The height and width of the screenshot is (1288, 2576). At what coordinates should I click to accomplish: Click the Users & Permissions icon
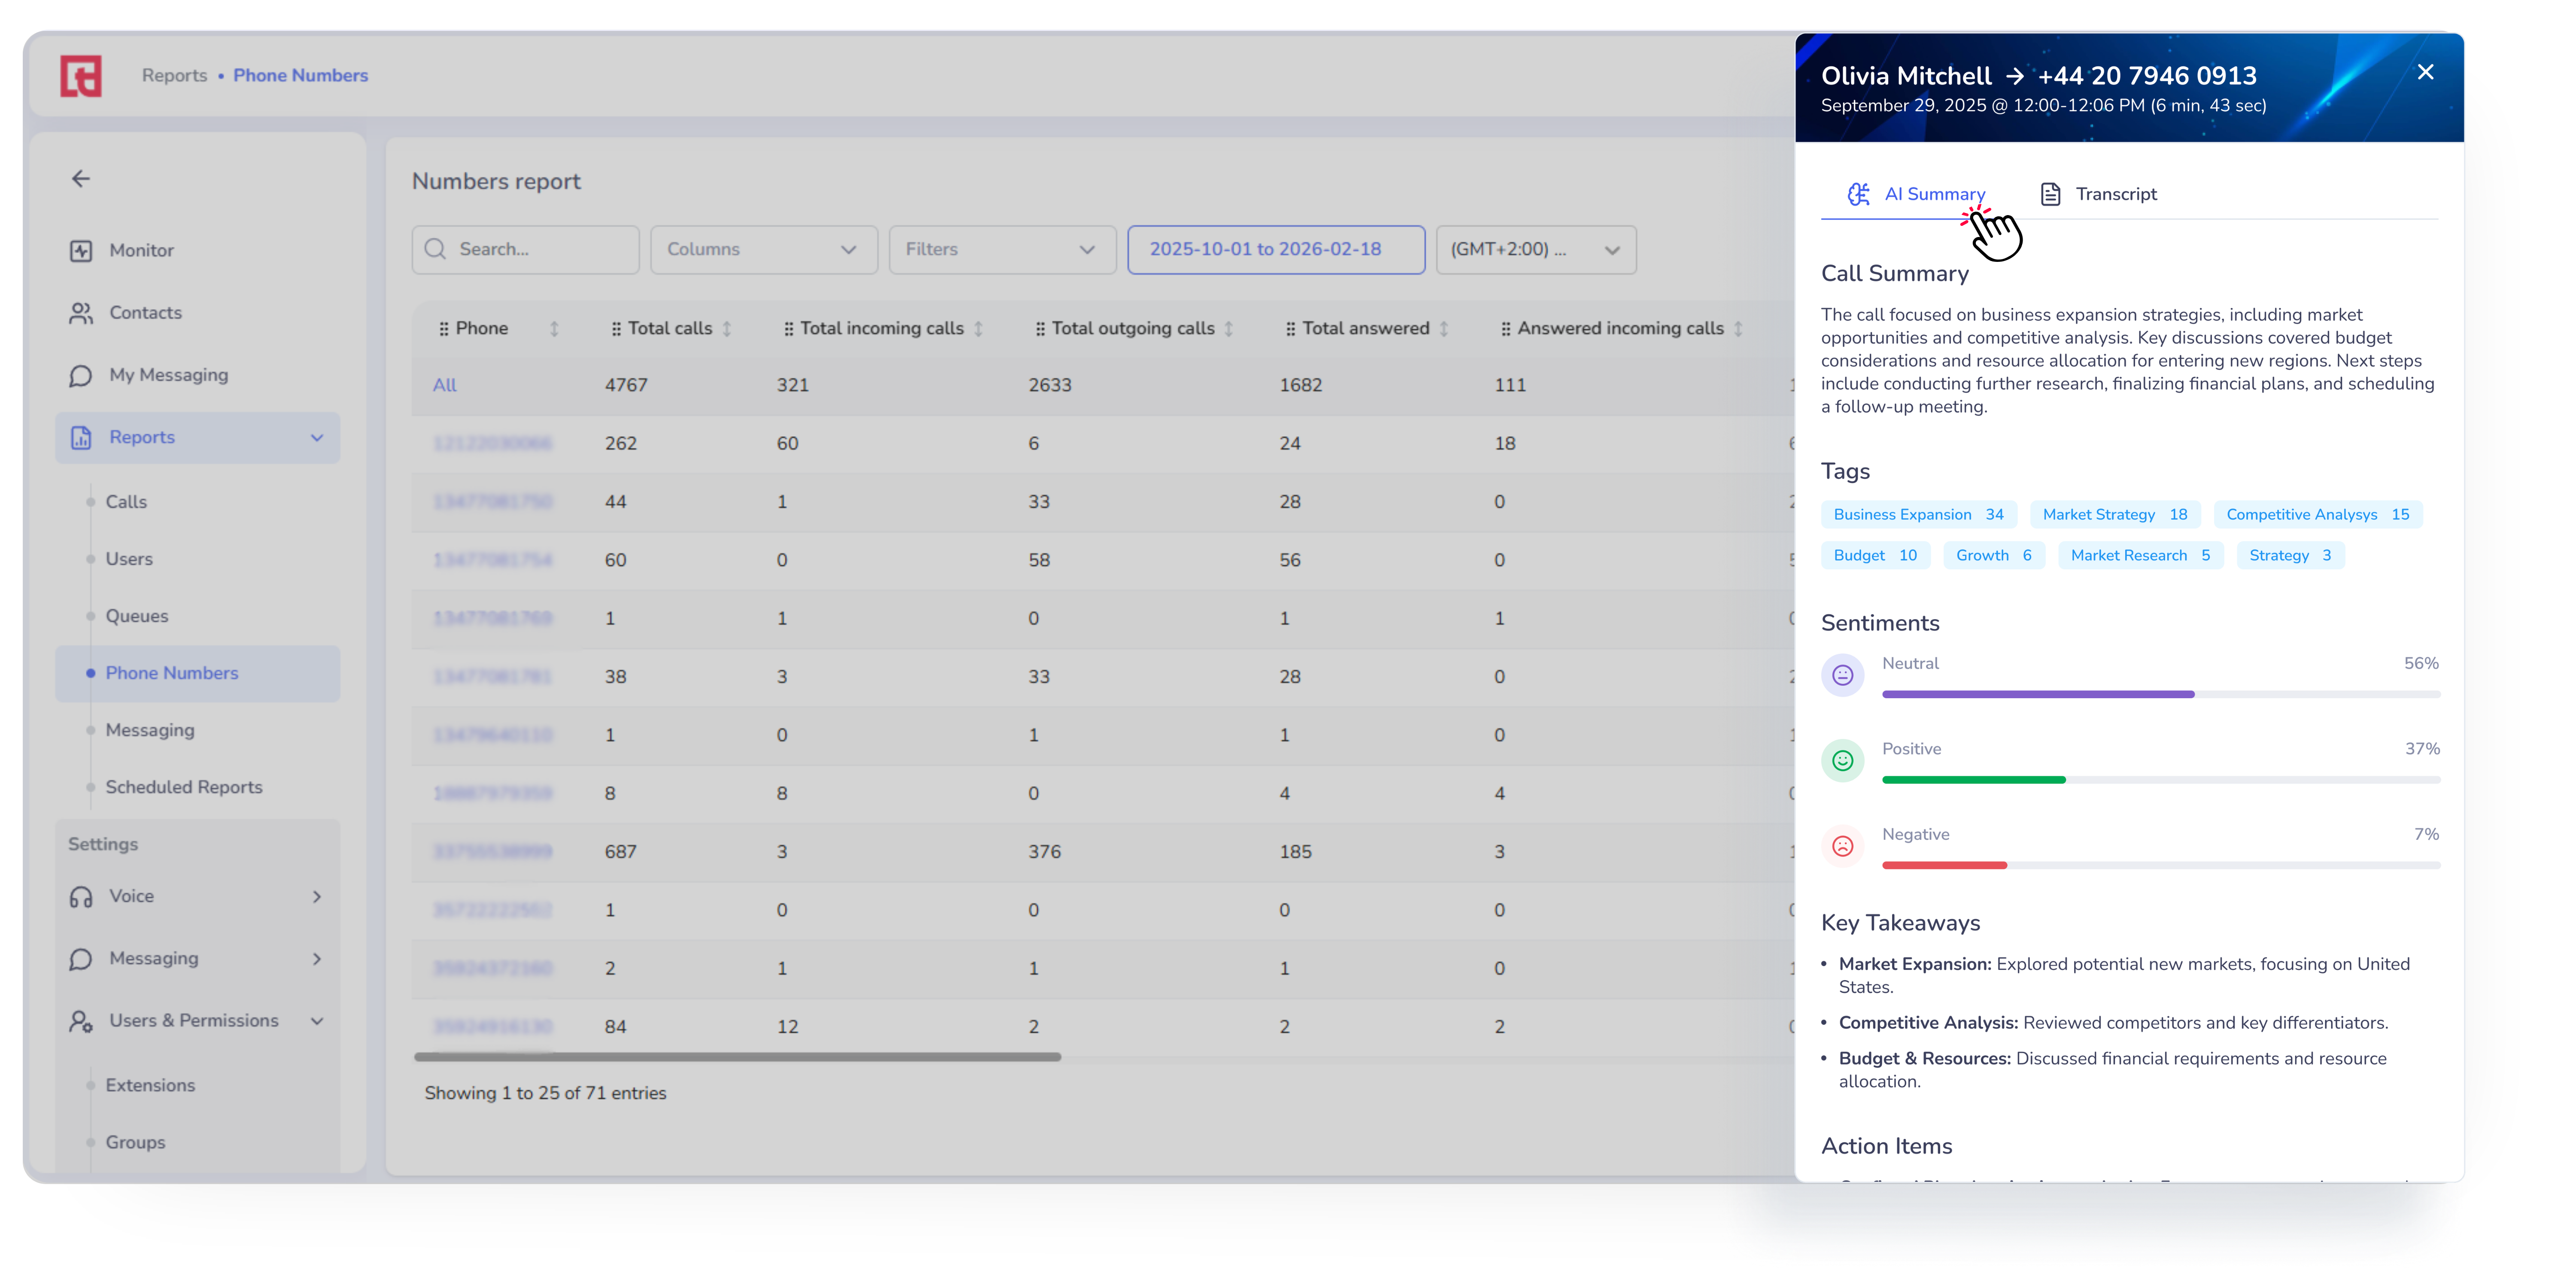click(x=81, y=1021)
